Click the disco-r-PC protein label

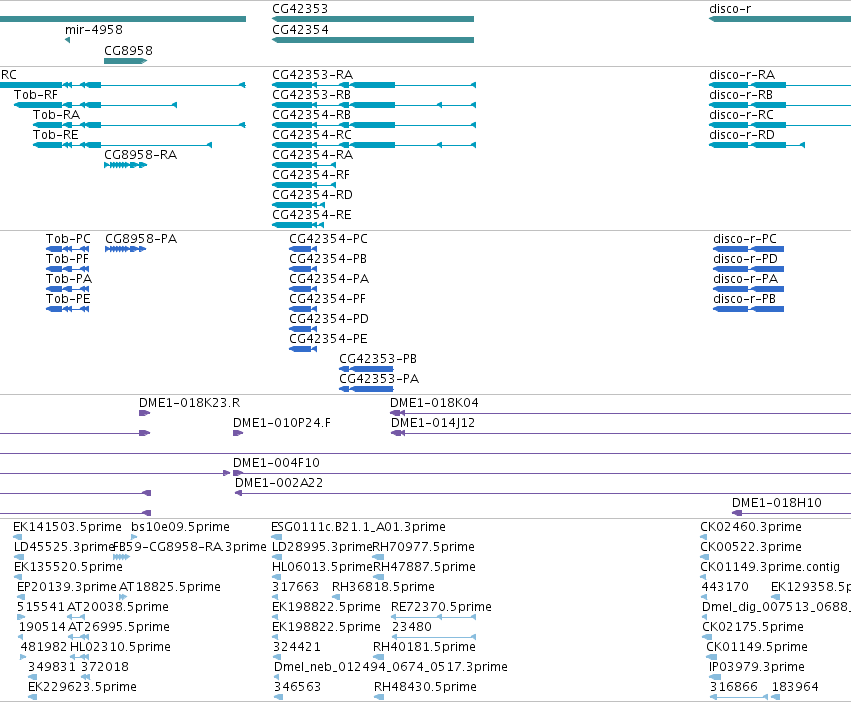tap(745, 239)
